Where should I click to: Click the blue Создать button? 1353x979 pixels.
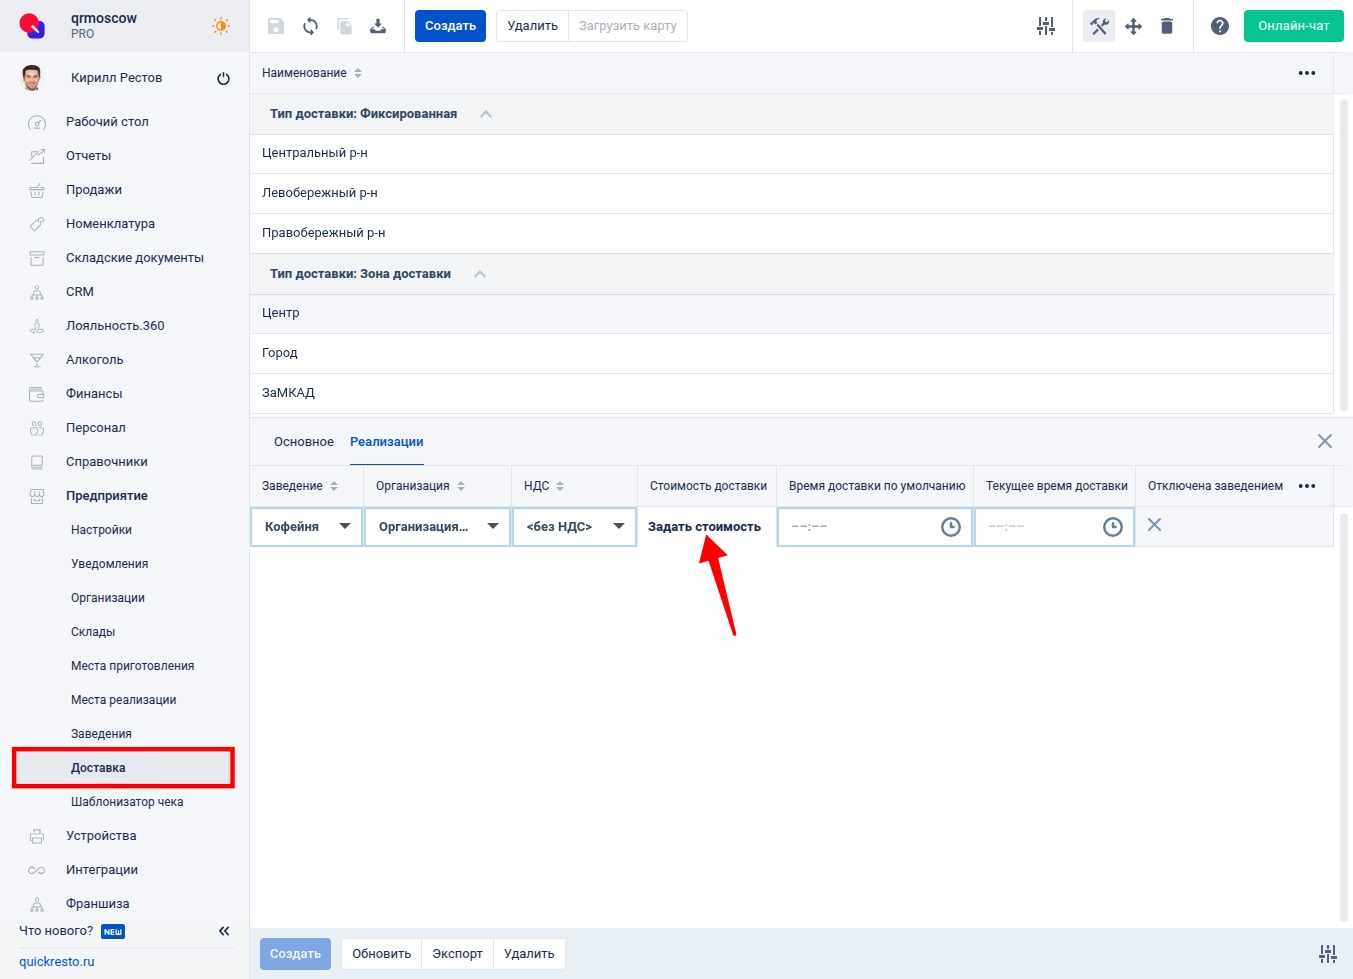tap(450, 26)
